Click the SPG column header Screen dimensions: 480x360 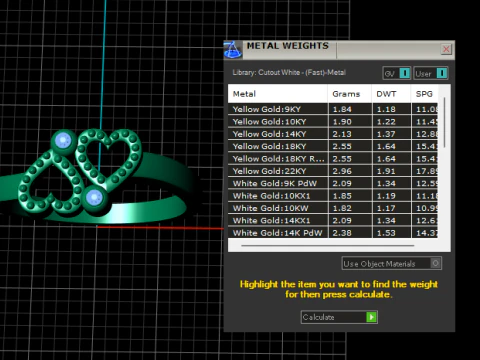point(424,94)
